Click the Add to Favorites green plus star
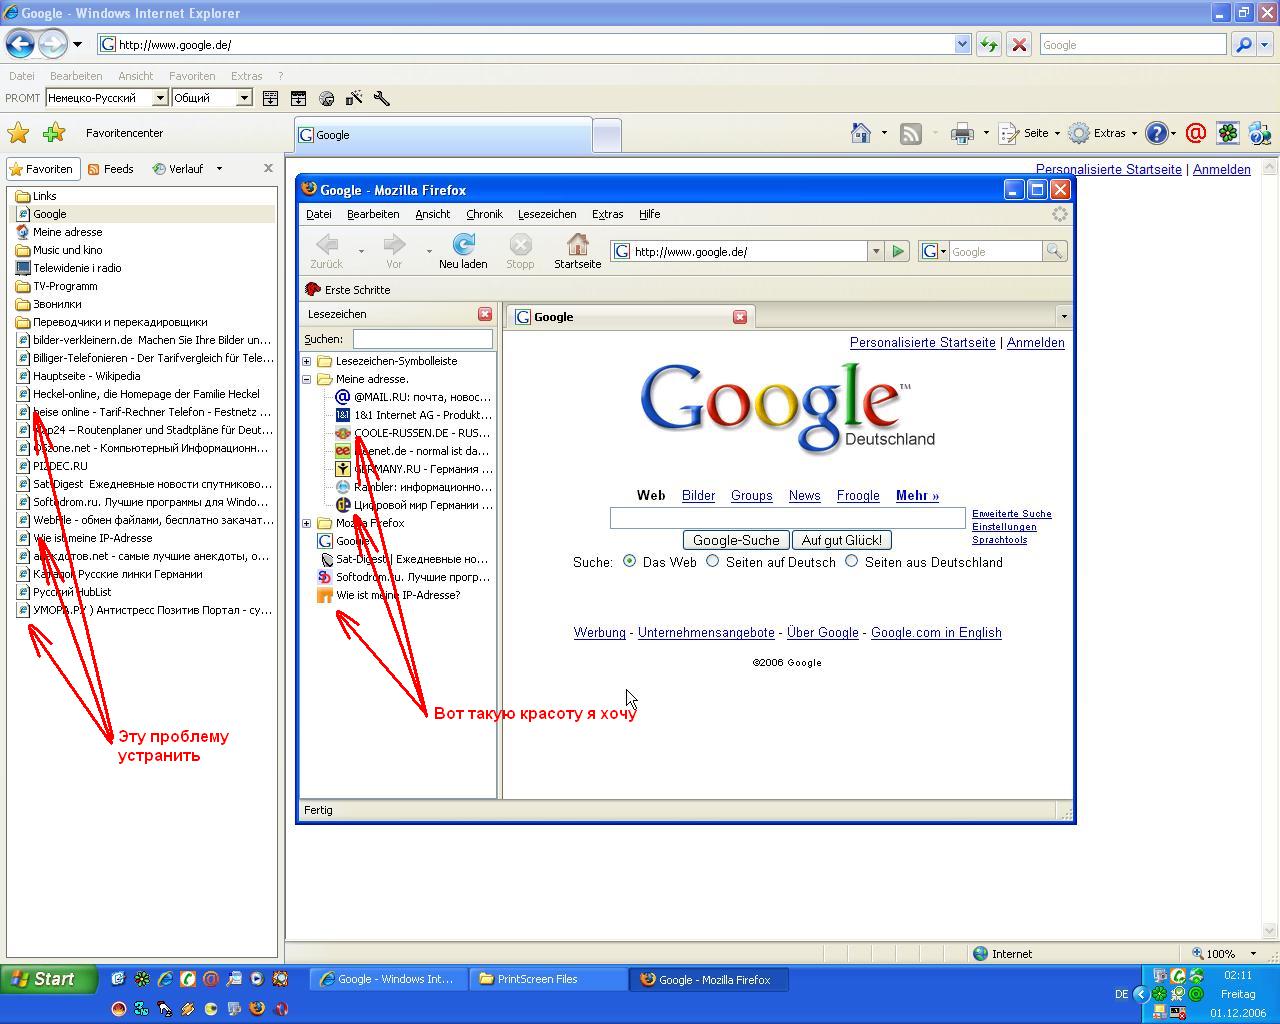The width and height of the screenshot is (1280, 1024). [x=54, y=133]
